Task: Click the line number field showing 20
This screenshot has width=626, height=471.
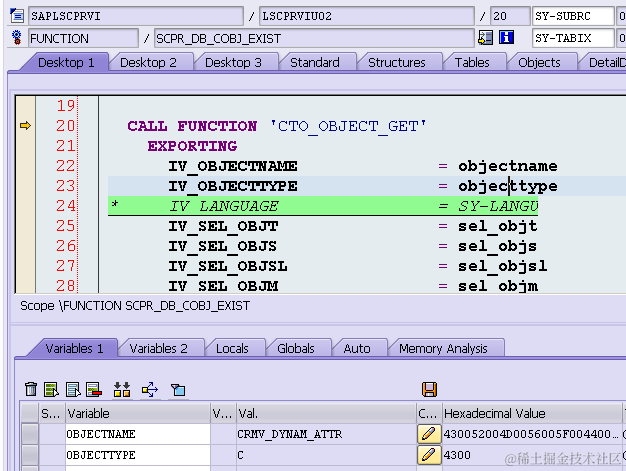Action: click(x=510, y=16)
